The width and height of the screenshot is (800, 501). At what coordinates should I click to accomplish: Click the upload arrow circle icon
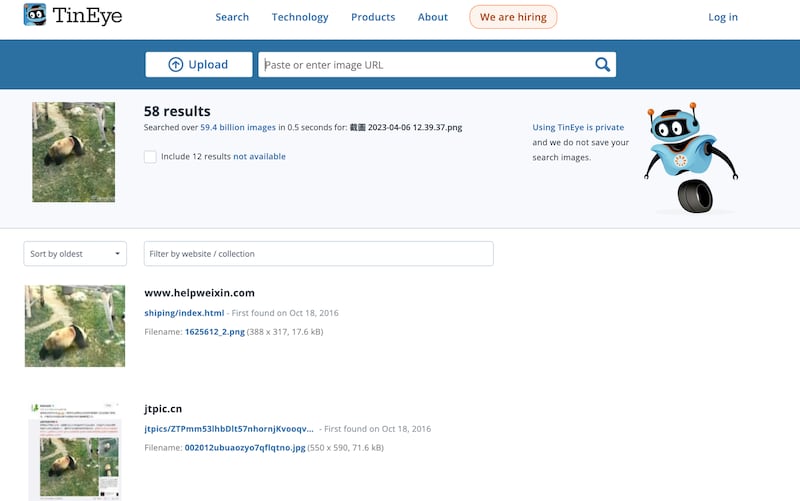pyautogui.click(x=176, y=65)
